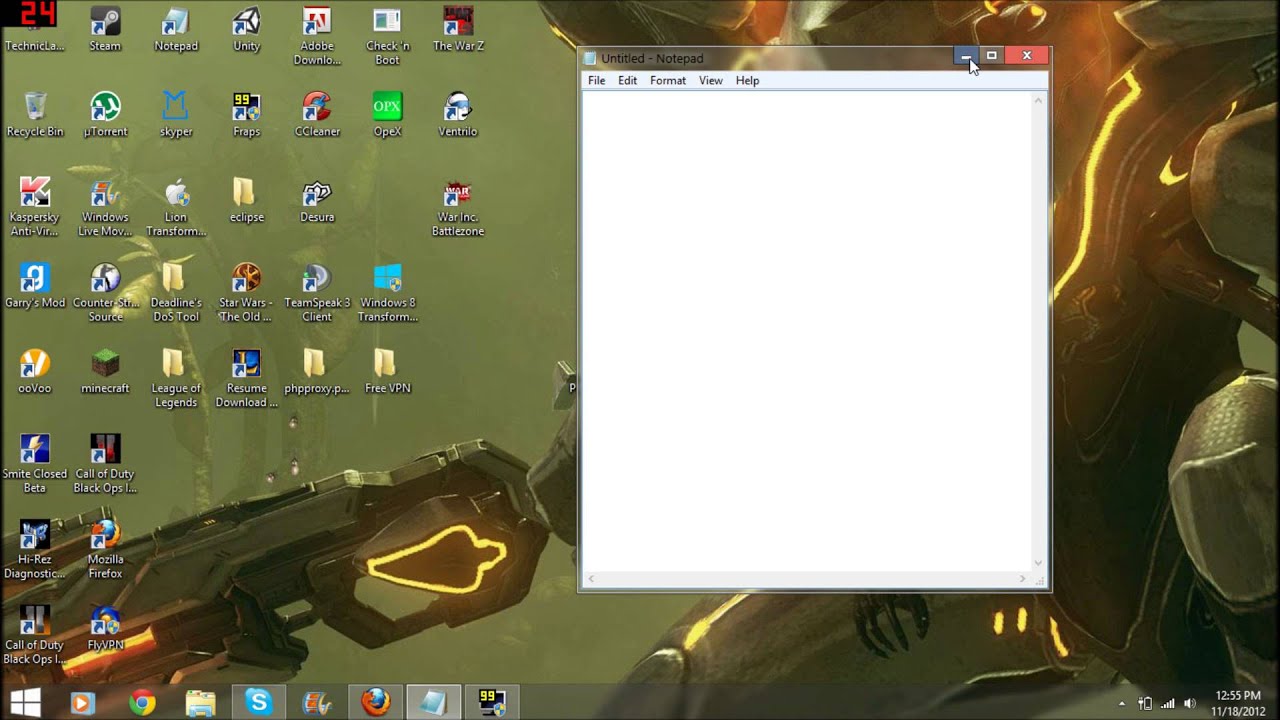Select the minecraft desktop icon

pyautogui.click(x=105, y=371)
